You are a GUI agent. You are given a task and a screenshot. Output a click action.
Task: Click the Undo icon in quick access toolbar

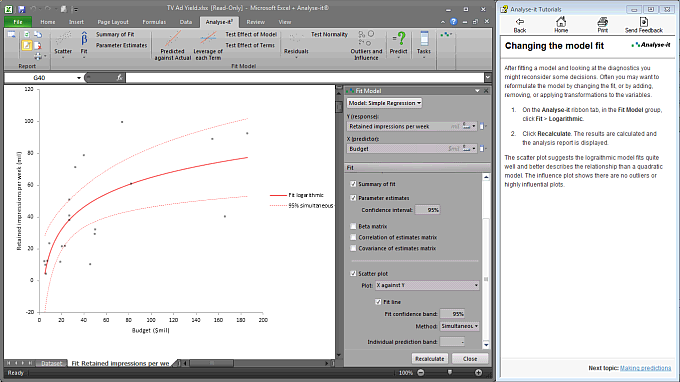(x=33, y=9)
